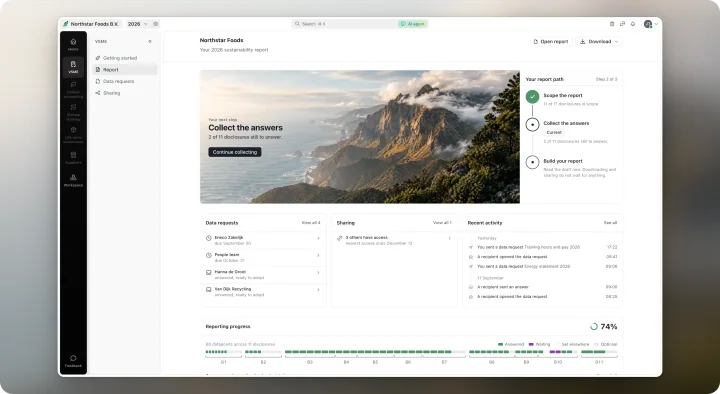Image resolution: width=720 pixels, height=394 pixels.
Task: Click the D1 progress bar segment
Action: pos(224,352)
